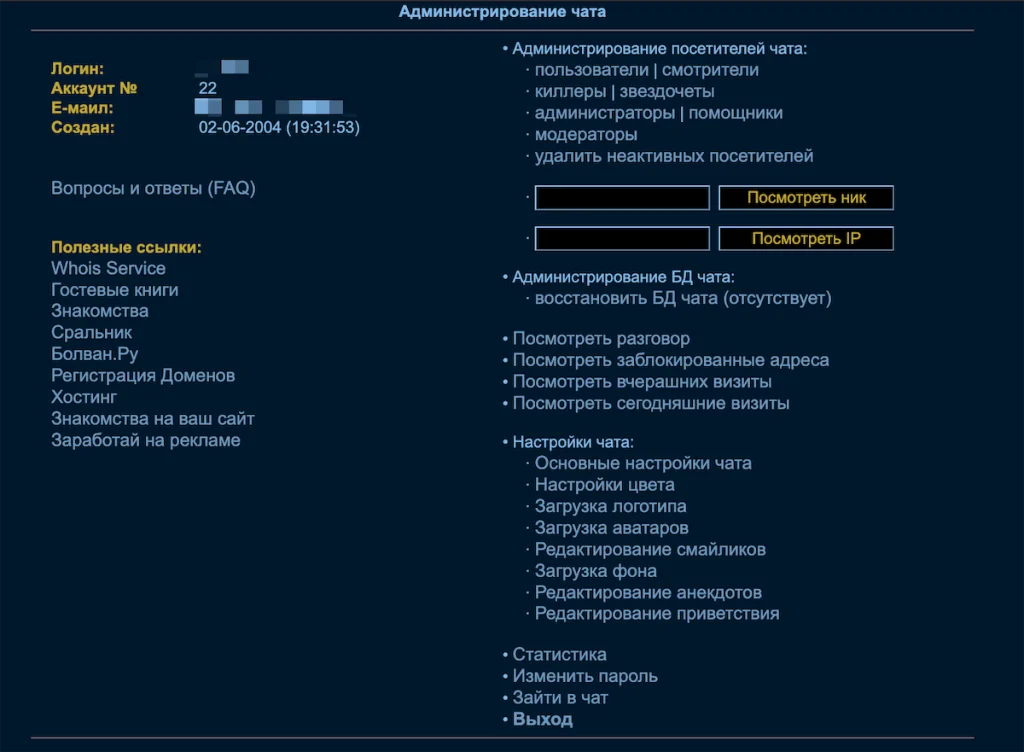
Task: Click the Посмотреть ник button
Action: click(x=806, y=198)
